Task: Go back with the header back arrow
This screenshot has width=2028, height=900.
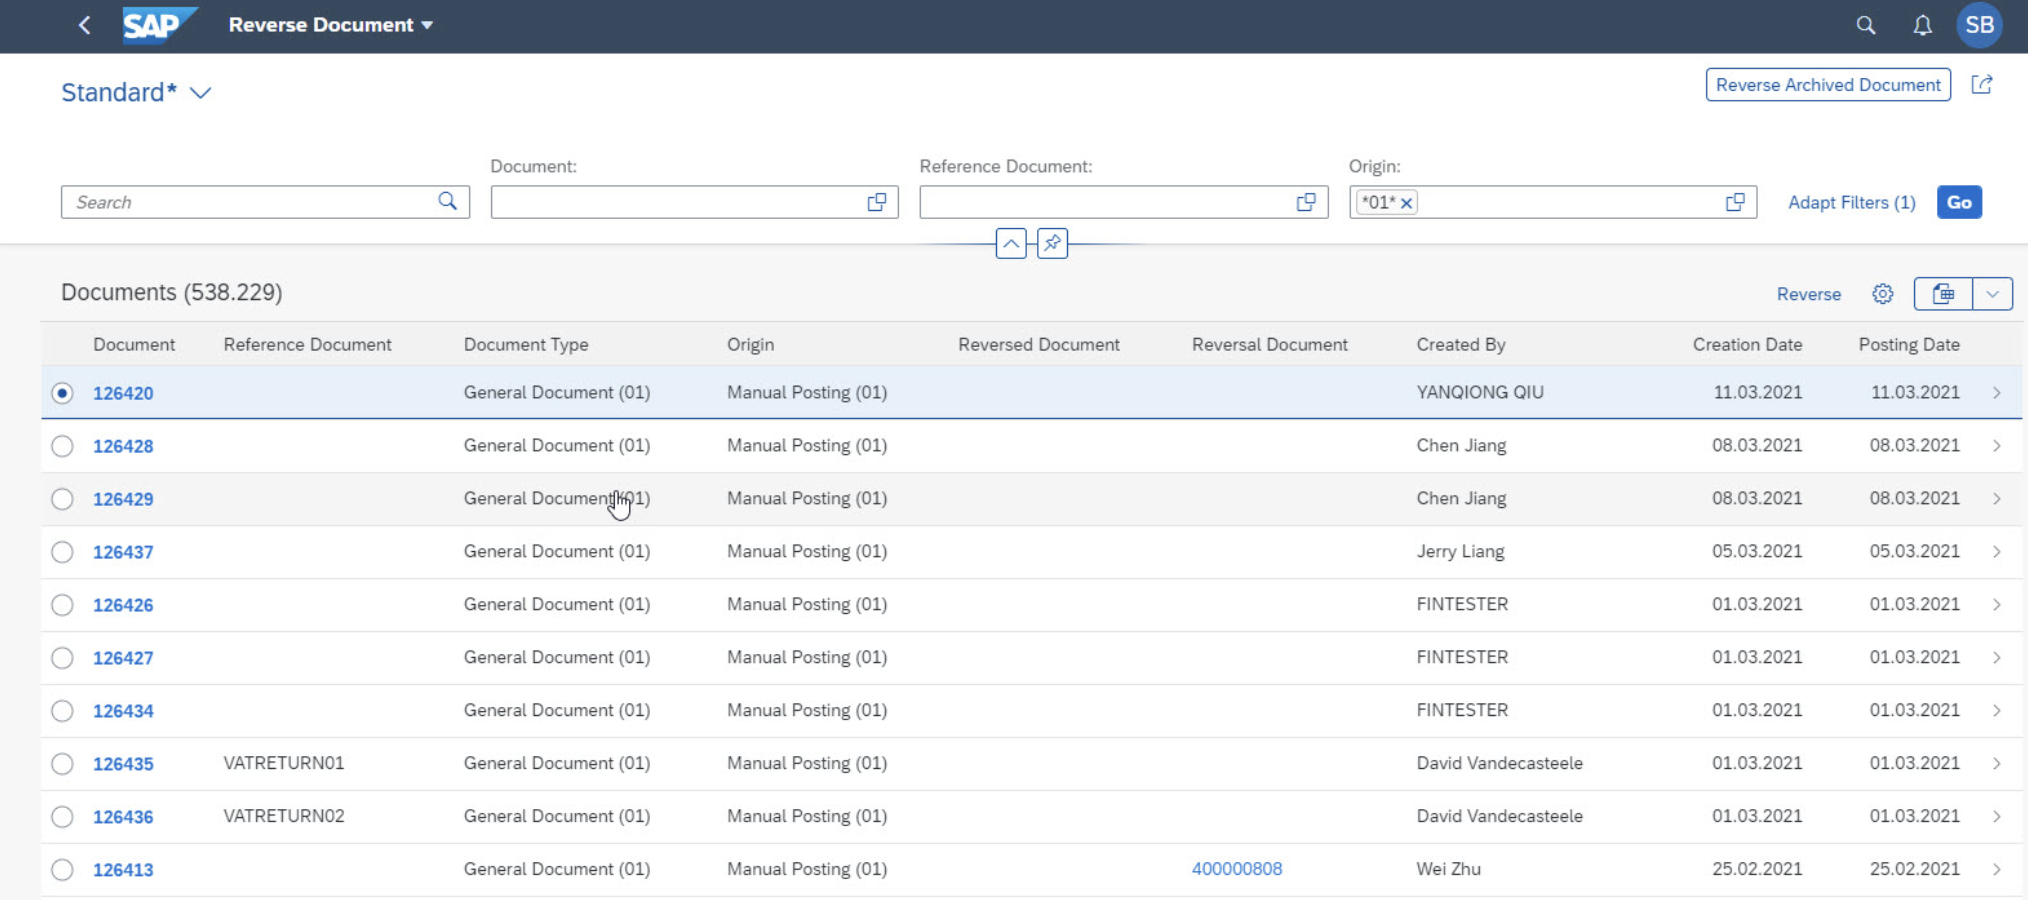Action: click(85, 25)
